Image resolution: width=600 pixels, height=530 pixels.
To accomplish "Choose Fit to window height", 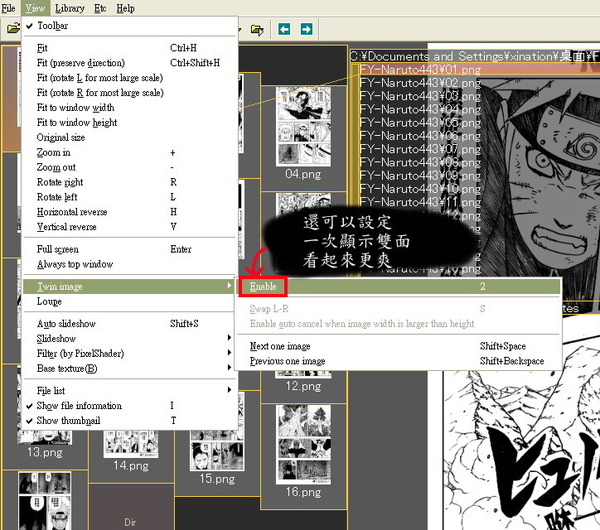I will click(129, 123).
